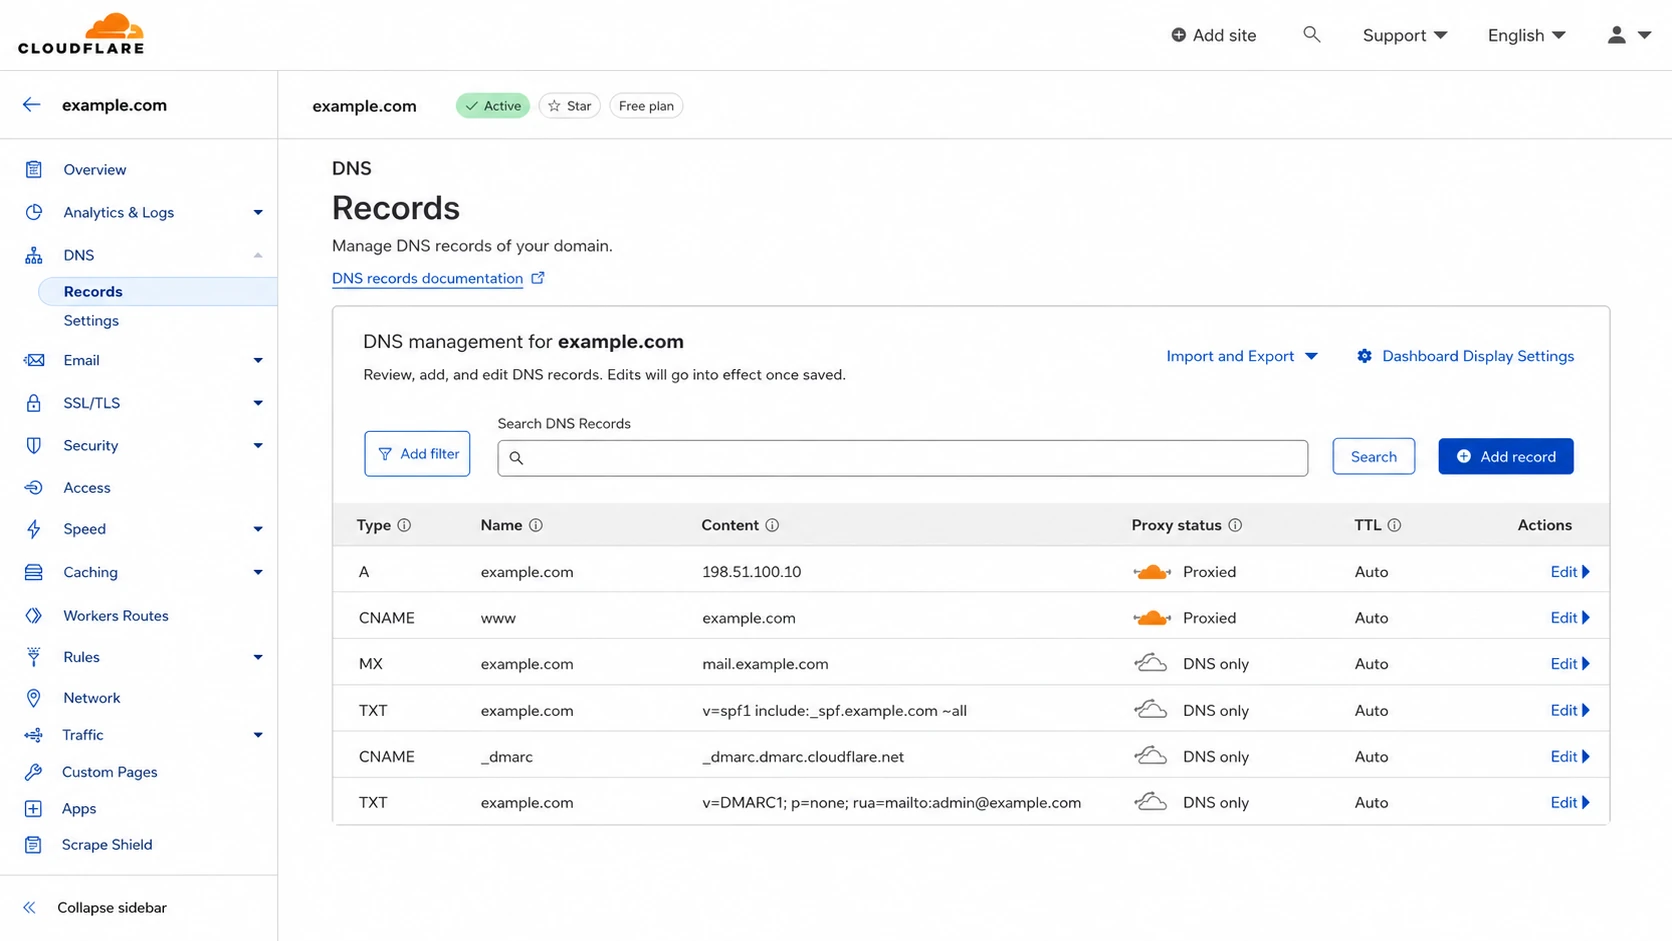
Task: Click the Speed lightning bolt icon
Action: tap(34, 529)
